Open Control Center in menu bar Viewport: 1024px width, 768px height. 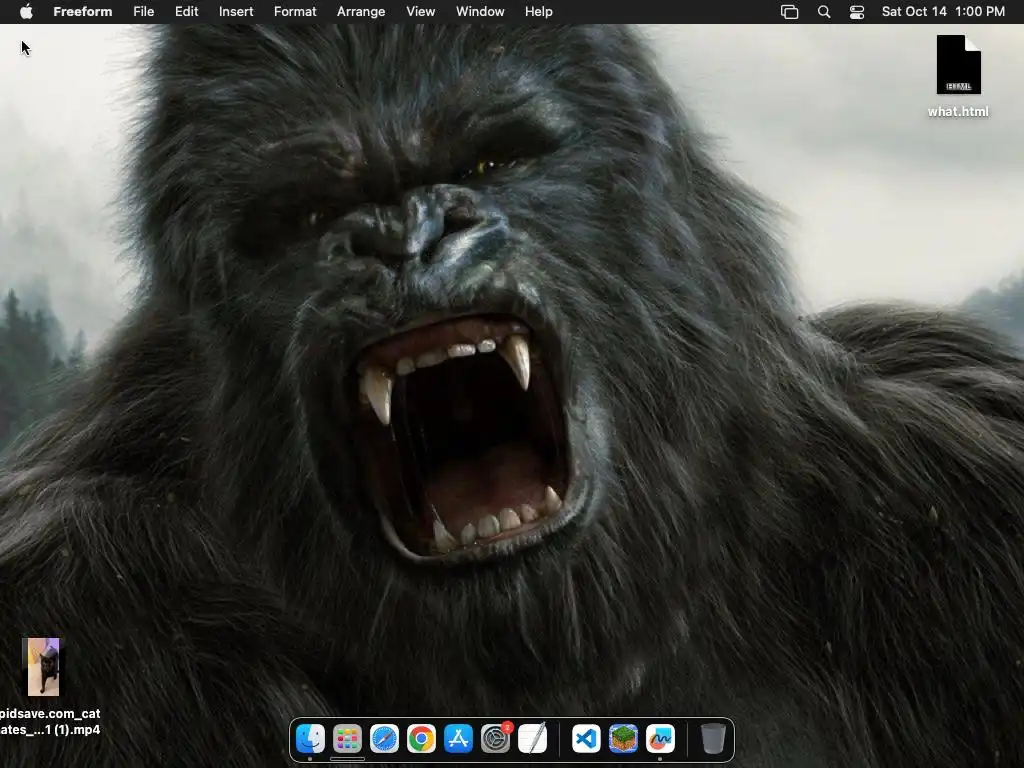(857, 12)
